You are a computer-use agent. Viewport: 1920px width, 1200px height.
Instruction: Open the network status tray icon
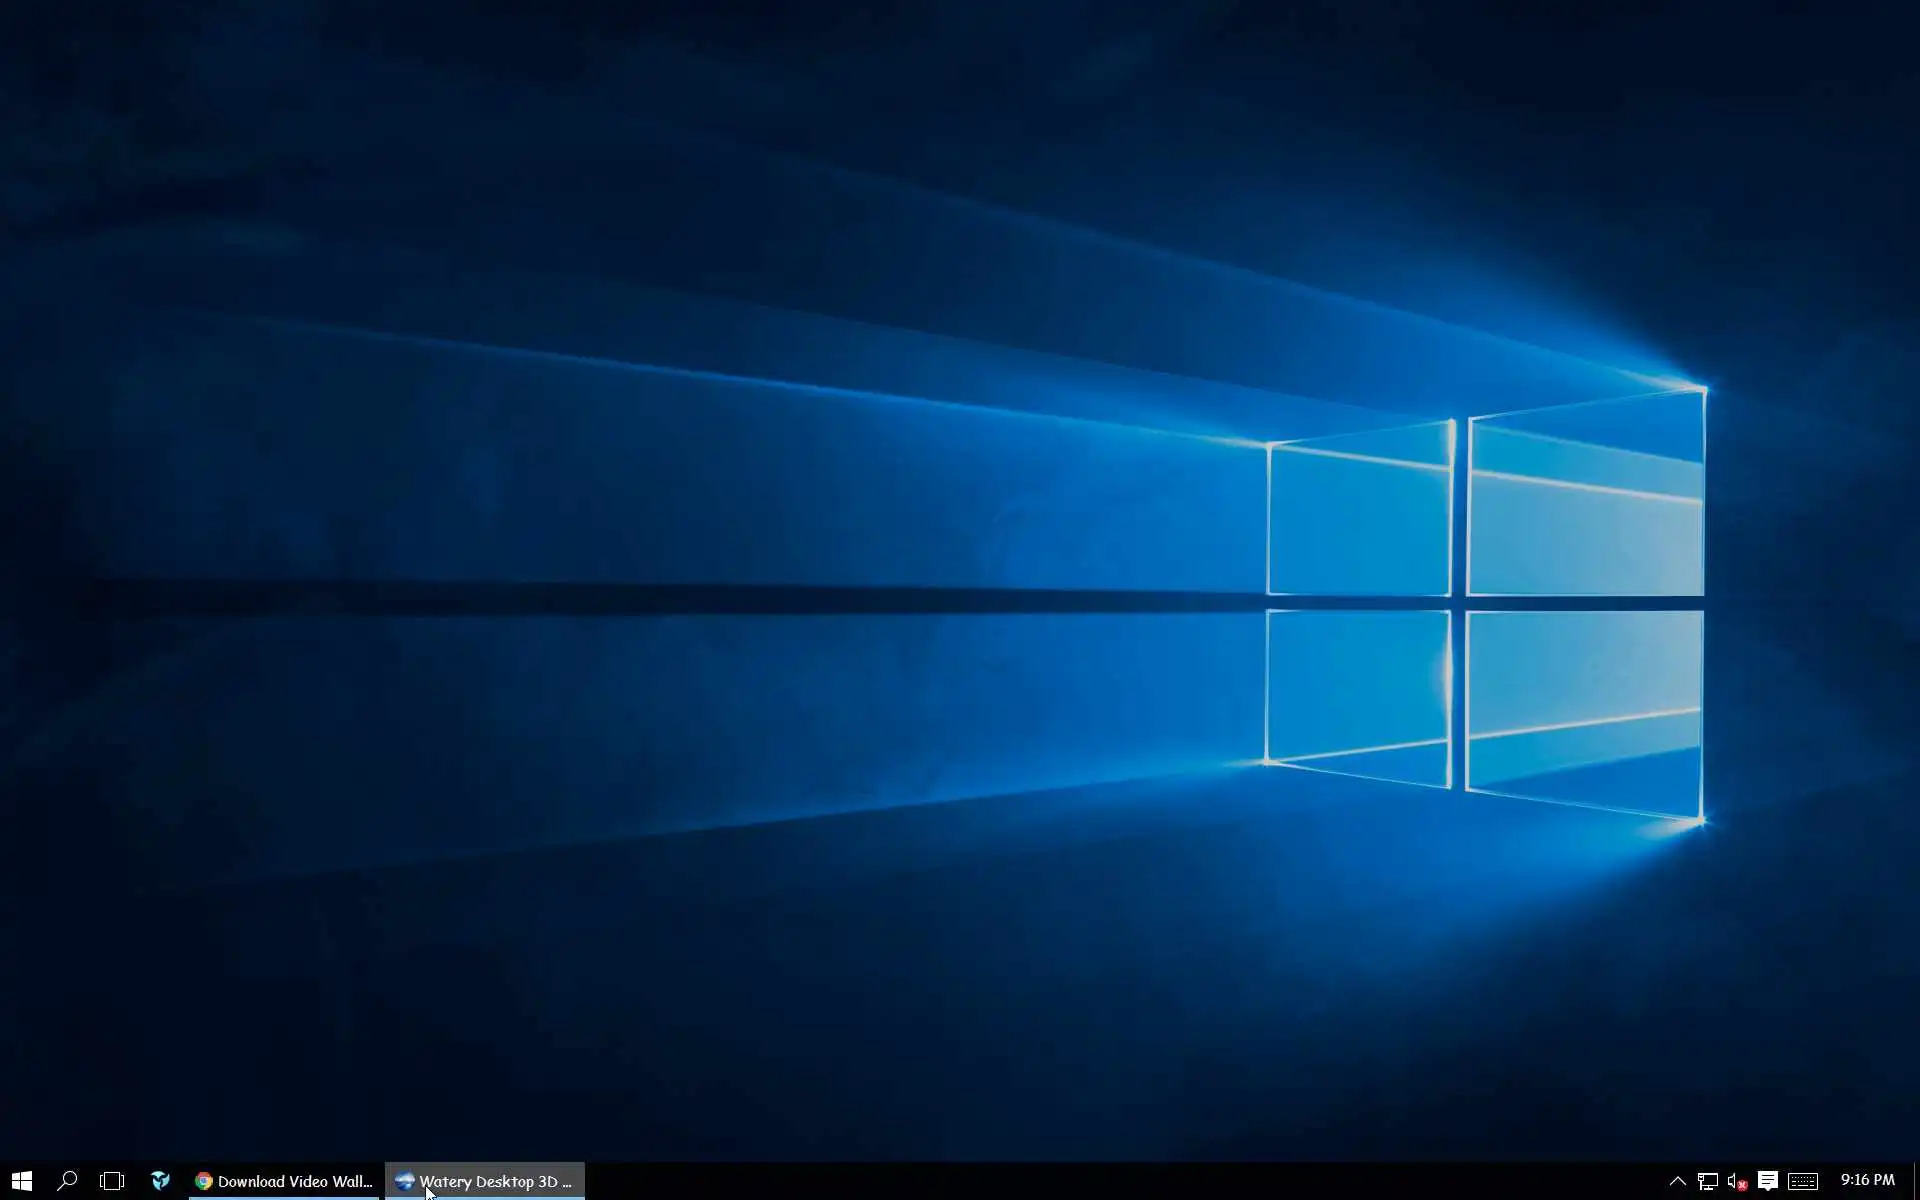[1708, 1181]
